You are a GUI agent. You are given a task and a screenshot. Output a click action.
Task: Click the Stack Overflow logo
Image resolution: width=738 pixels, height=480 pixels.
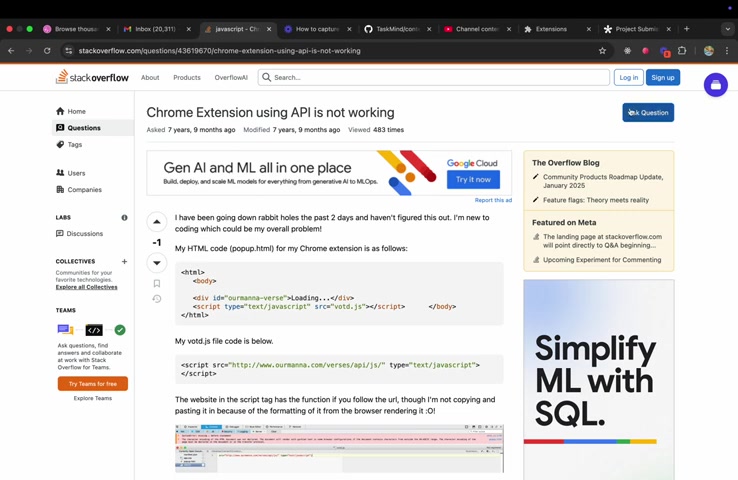coord(92,77)
